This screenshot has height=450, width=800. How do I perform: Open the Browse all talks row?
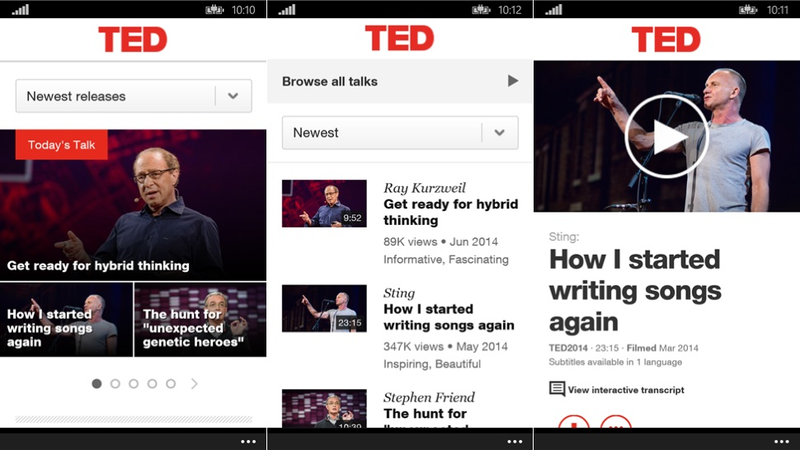coord(400,81)
